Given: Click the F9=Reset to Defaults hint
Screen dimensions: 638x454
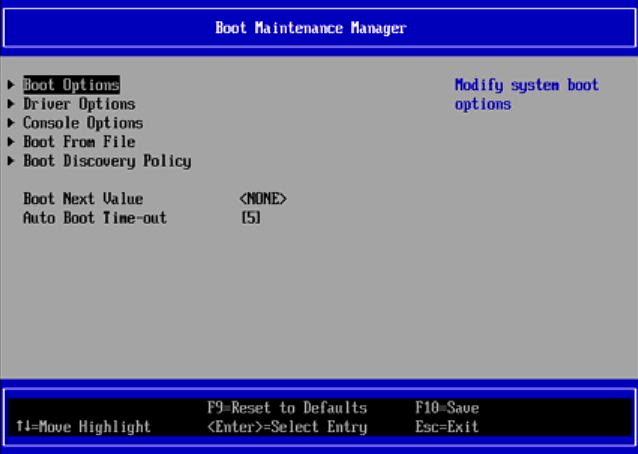Looking at the screenshot, I should pos(287,408).
